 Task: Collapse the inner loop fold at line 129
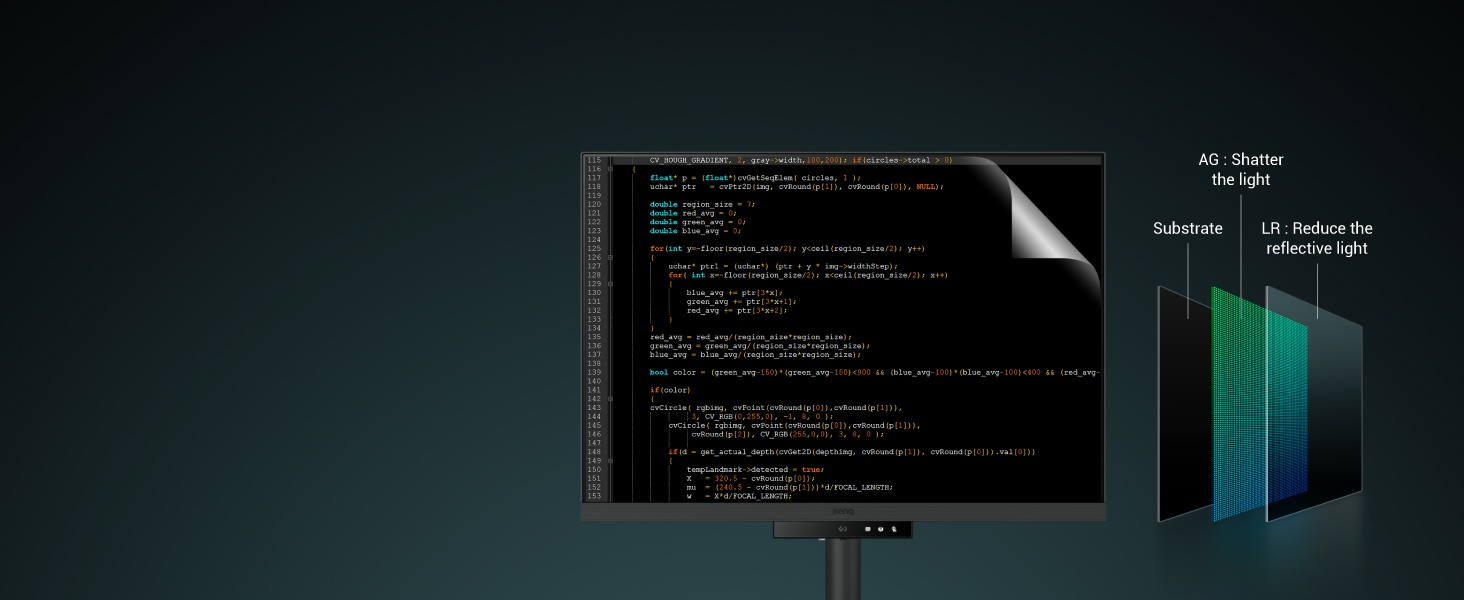610,284
